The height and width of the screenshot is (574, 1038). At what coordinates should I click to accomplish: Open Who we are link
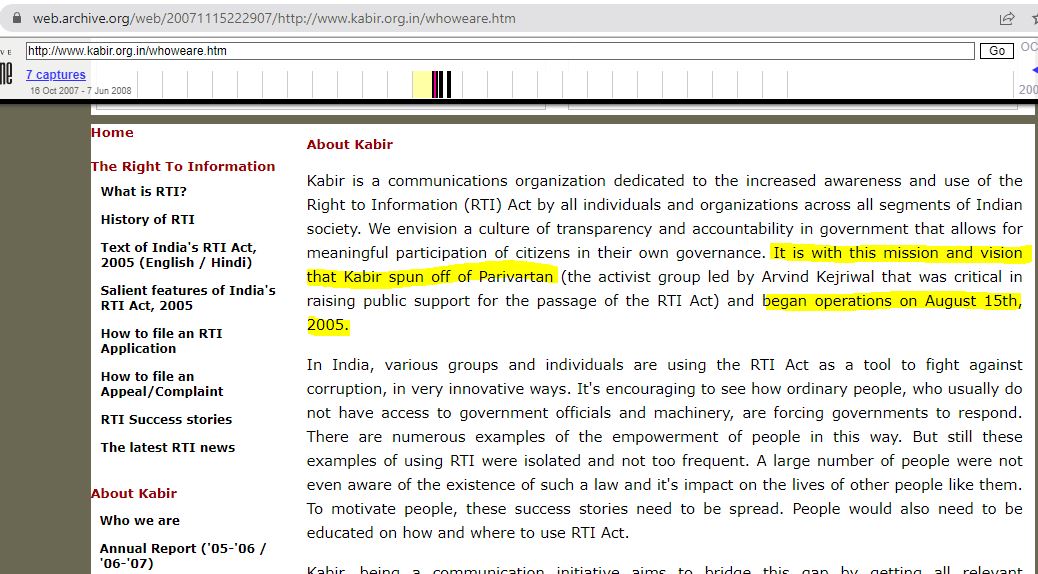[140, 521]
